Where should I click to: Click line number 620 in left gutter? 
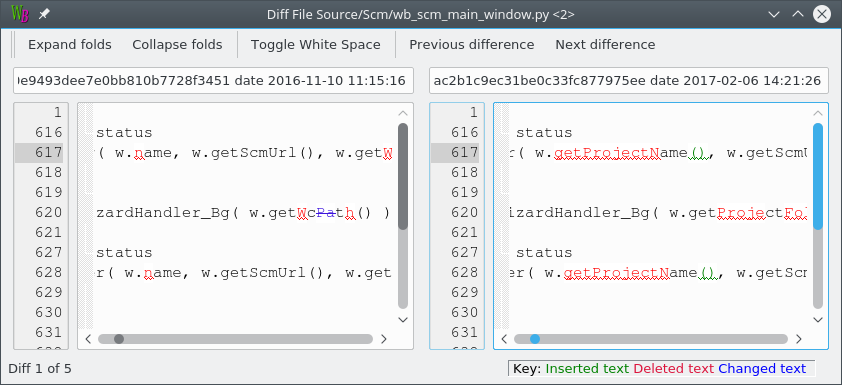click(x=49, y=213)
